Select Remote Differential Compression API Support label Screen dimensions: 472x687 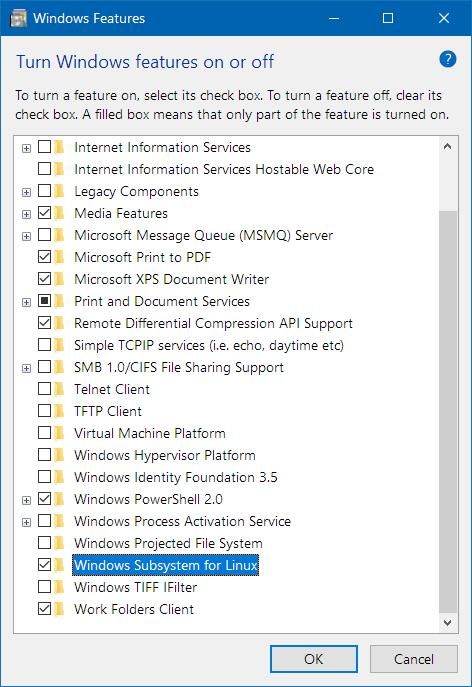click(x=213, y=323)
